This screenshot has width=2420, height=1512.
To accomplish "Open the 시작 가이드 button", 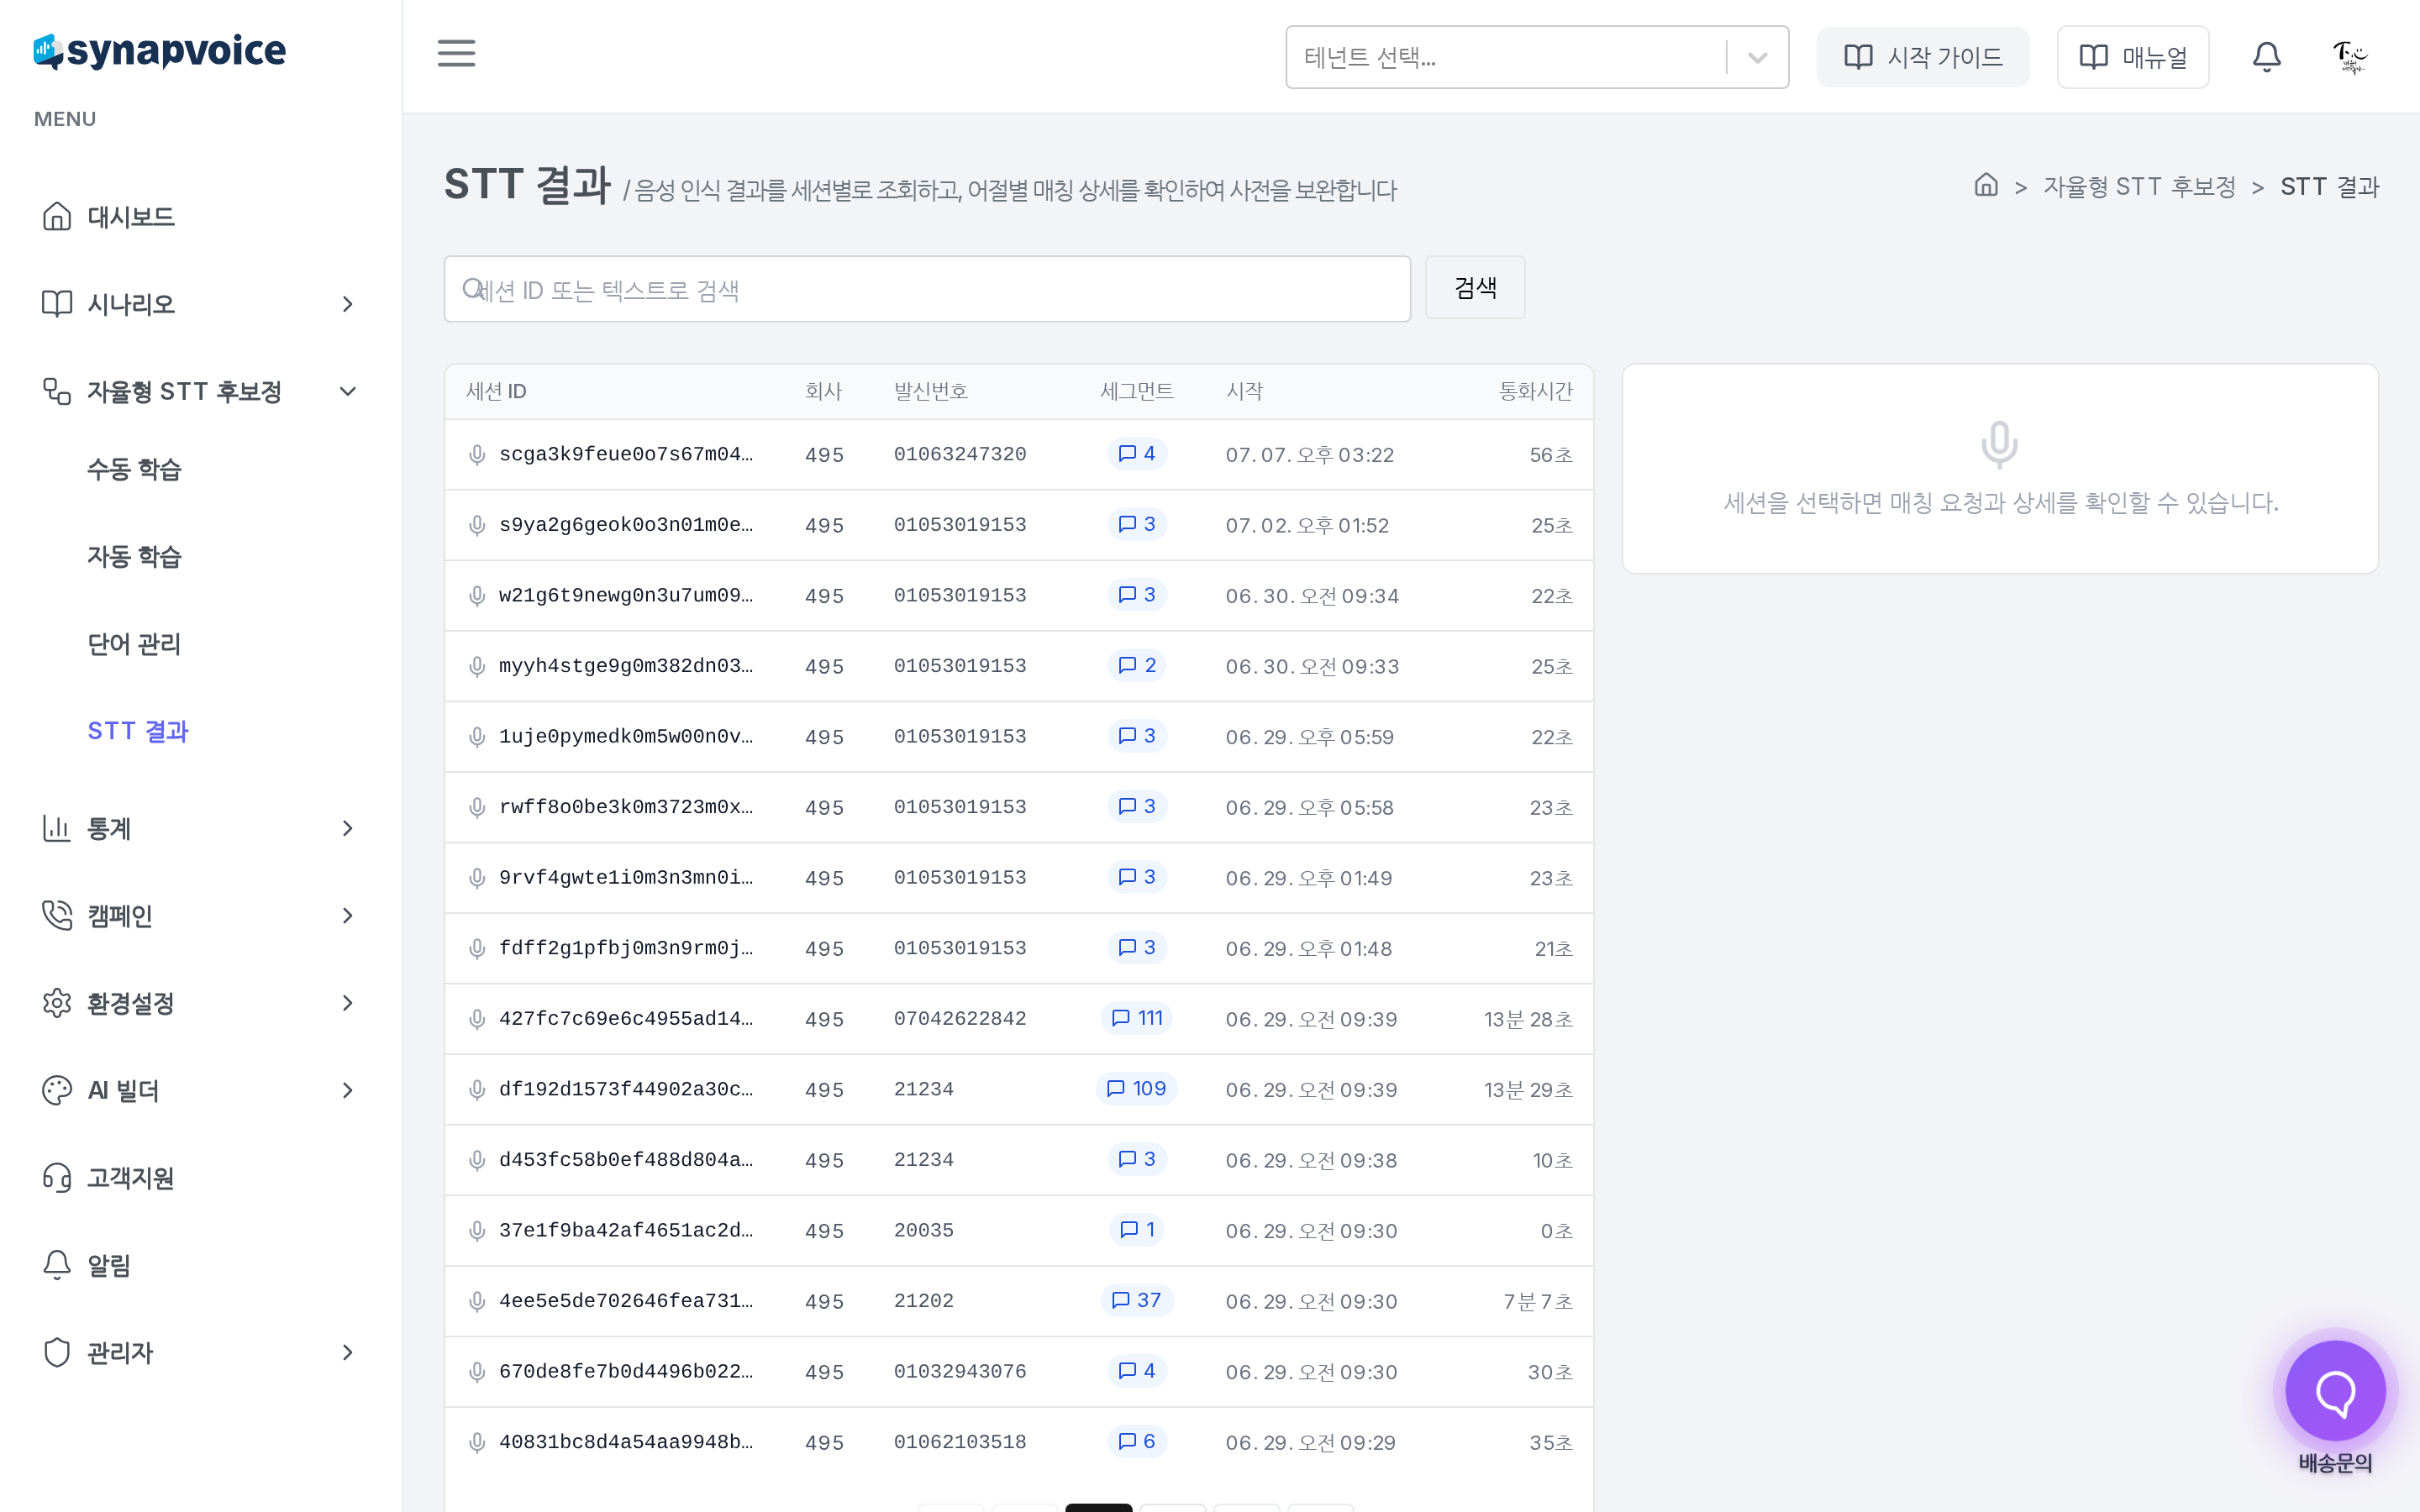I will [1923, 57].
